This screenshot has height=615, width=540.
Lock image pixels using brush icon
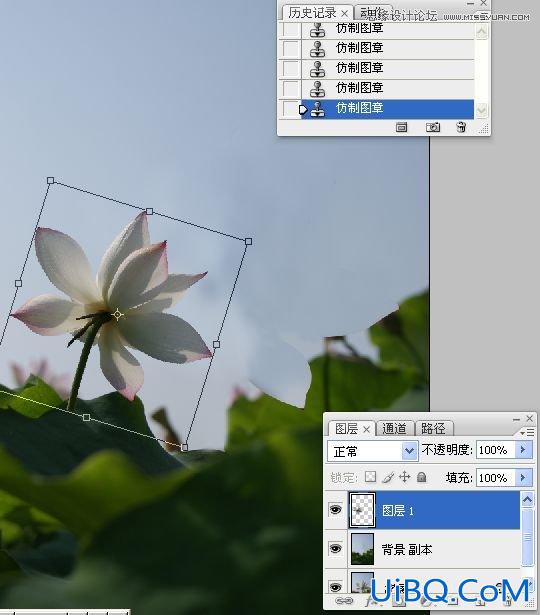click(388, 477)
